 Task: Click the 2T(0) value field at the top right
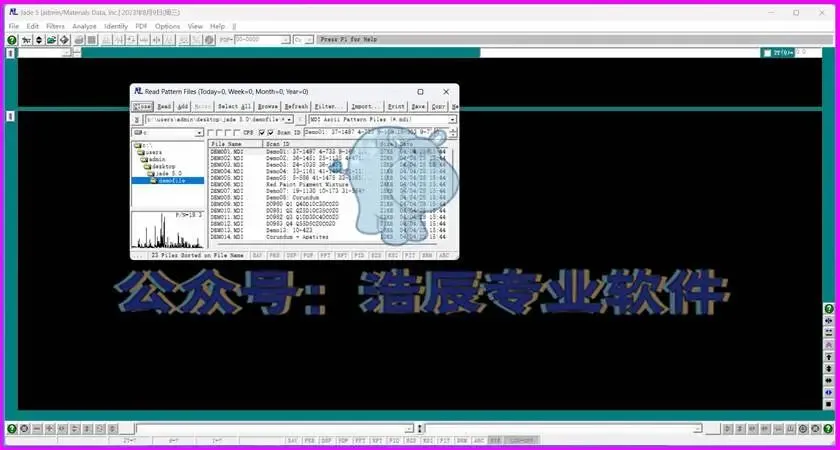(808, 52)
